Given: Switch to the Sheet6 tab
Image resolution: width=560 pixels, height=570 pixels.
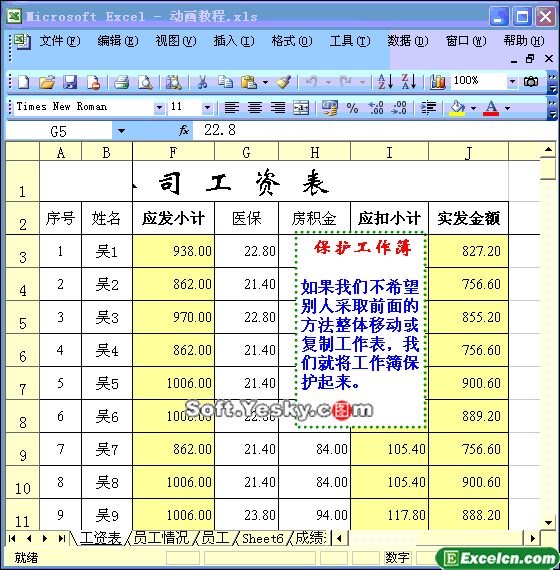Looking at the screenshot, I should 262,538.
